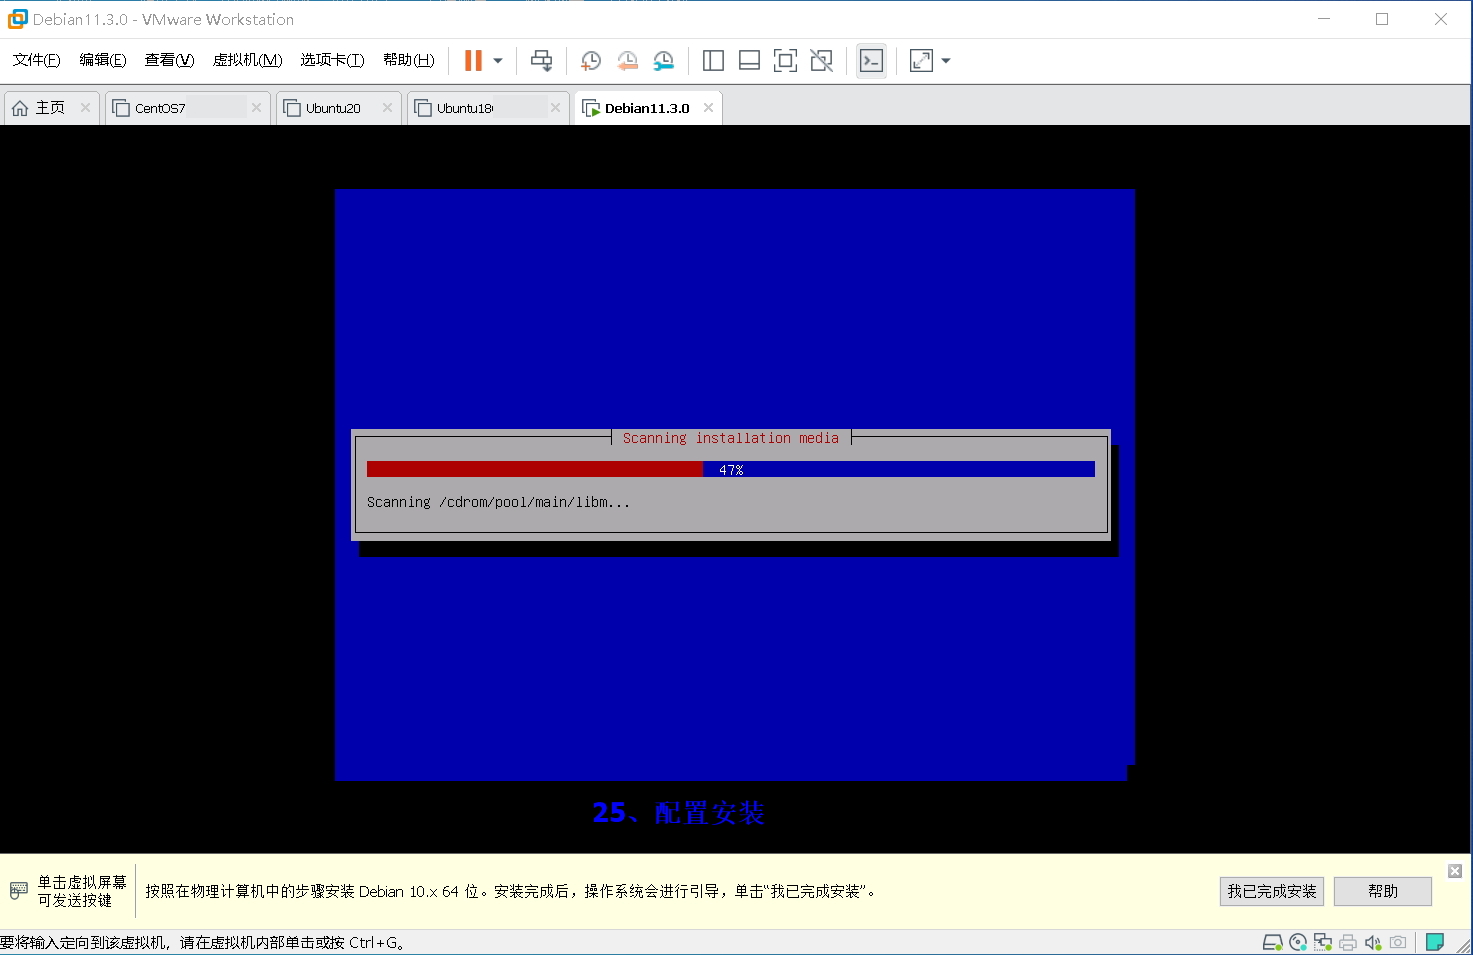Open the power options dropdown arrow next to pause
1473x955 pixels.
(498, 61)
